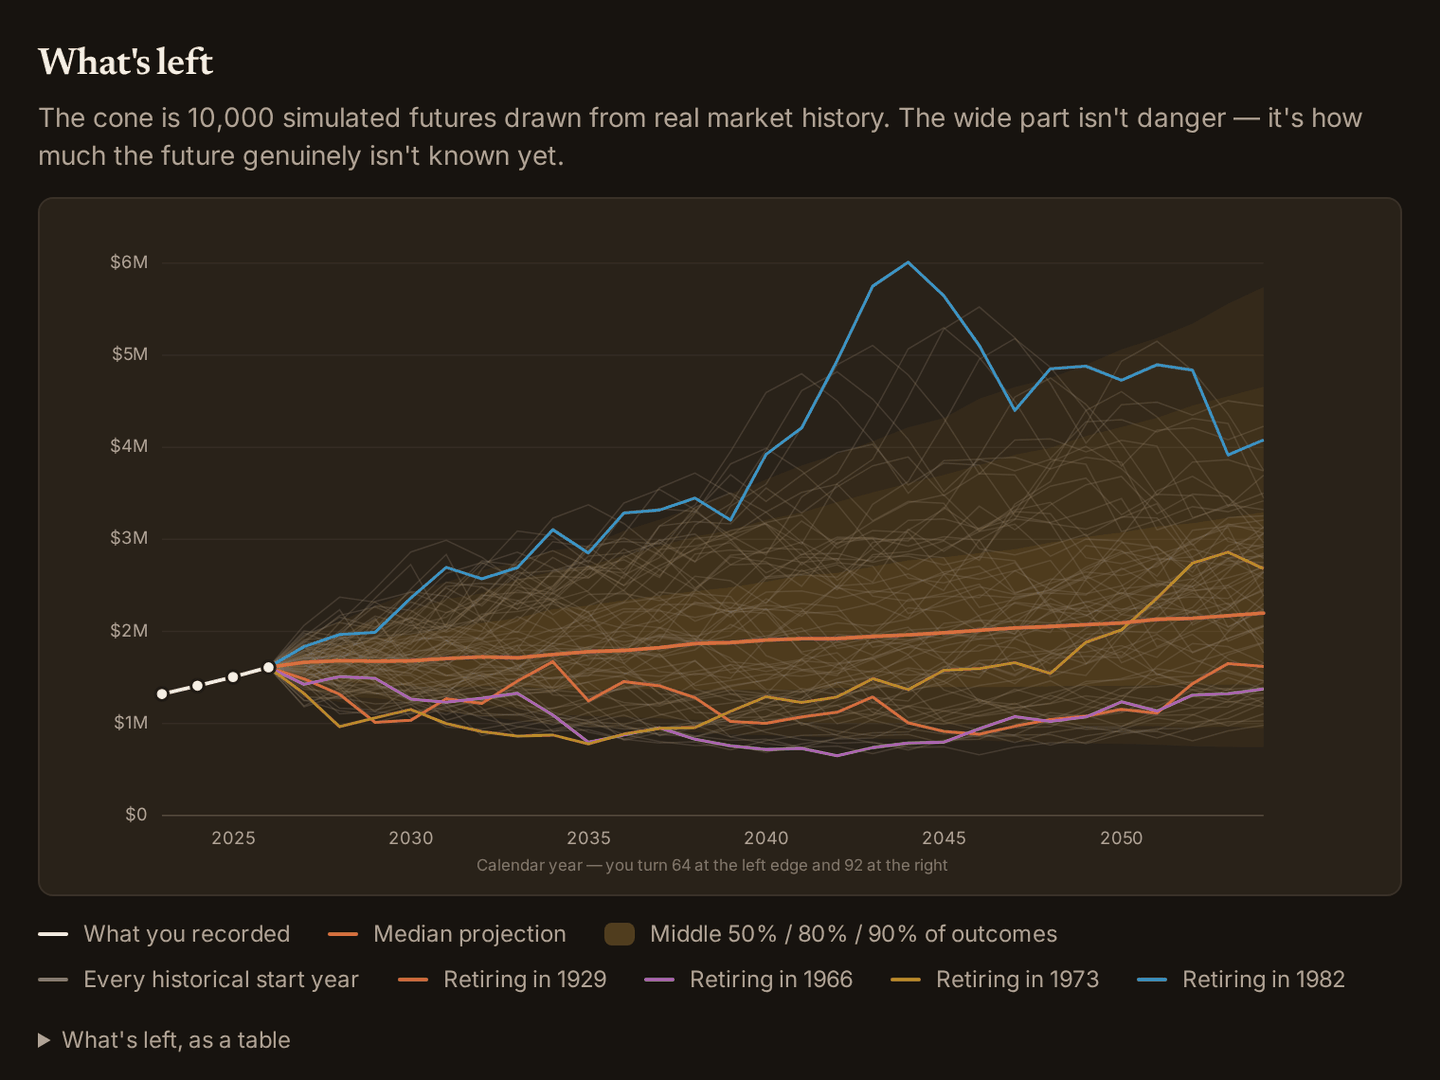Click the $6M y-axis label
This screenshot has height=1080, width=1440.
(x=129, y=262)
